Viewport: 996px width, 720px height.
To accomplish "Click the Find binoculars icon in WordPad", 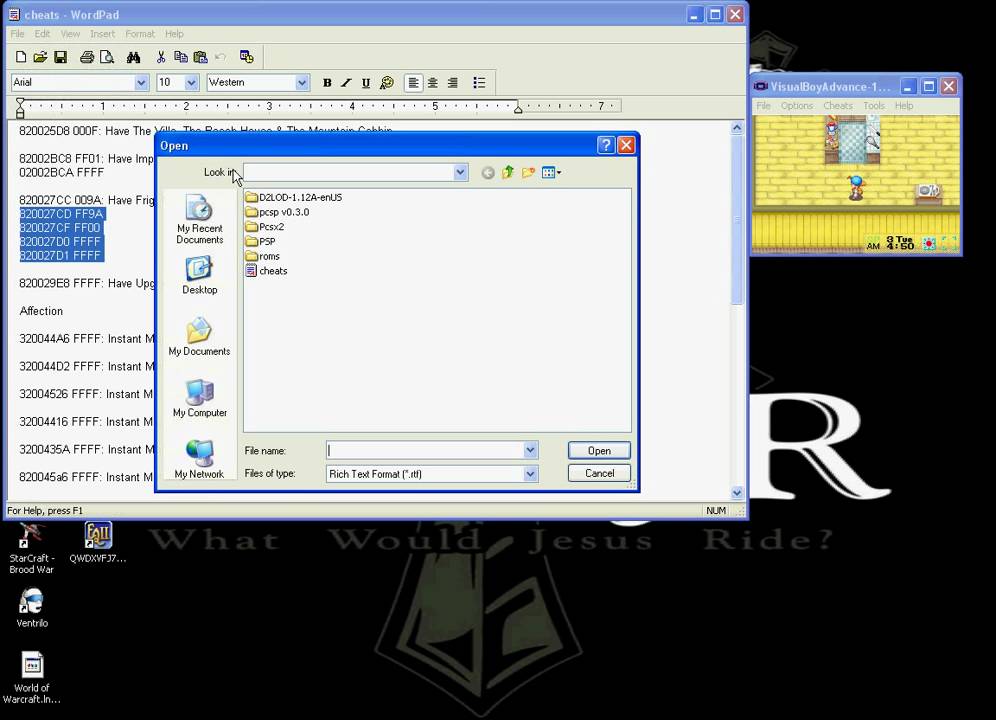I will 133,57.
